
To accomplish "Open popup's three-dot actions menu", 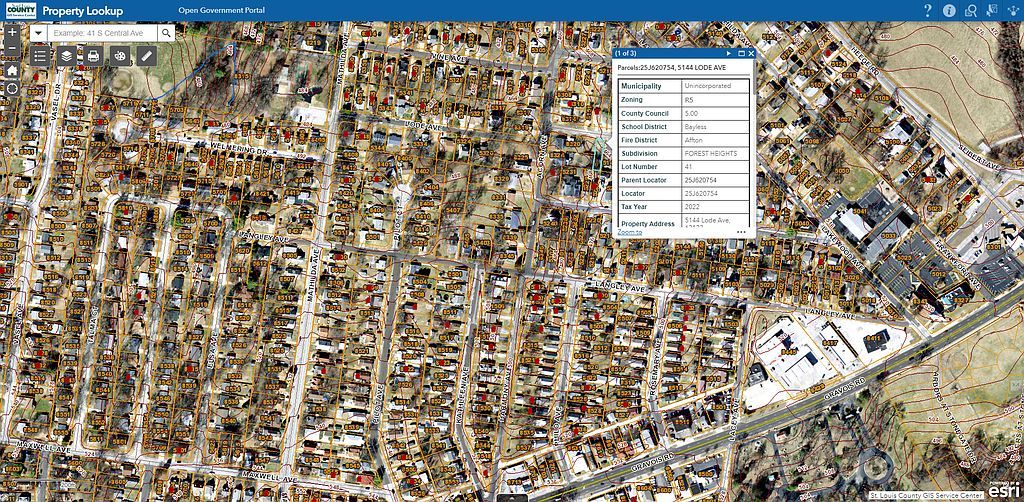I will pyautogui.click(x=741, y=232).
